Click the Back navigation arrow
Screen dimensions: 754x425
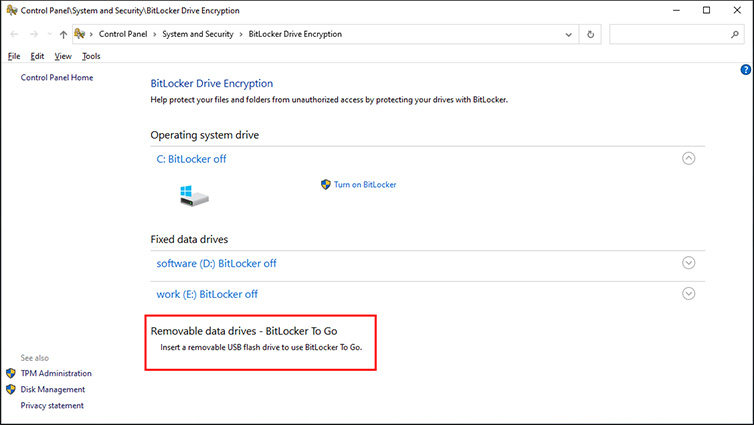[x=14, y=34]
